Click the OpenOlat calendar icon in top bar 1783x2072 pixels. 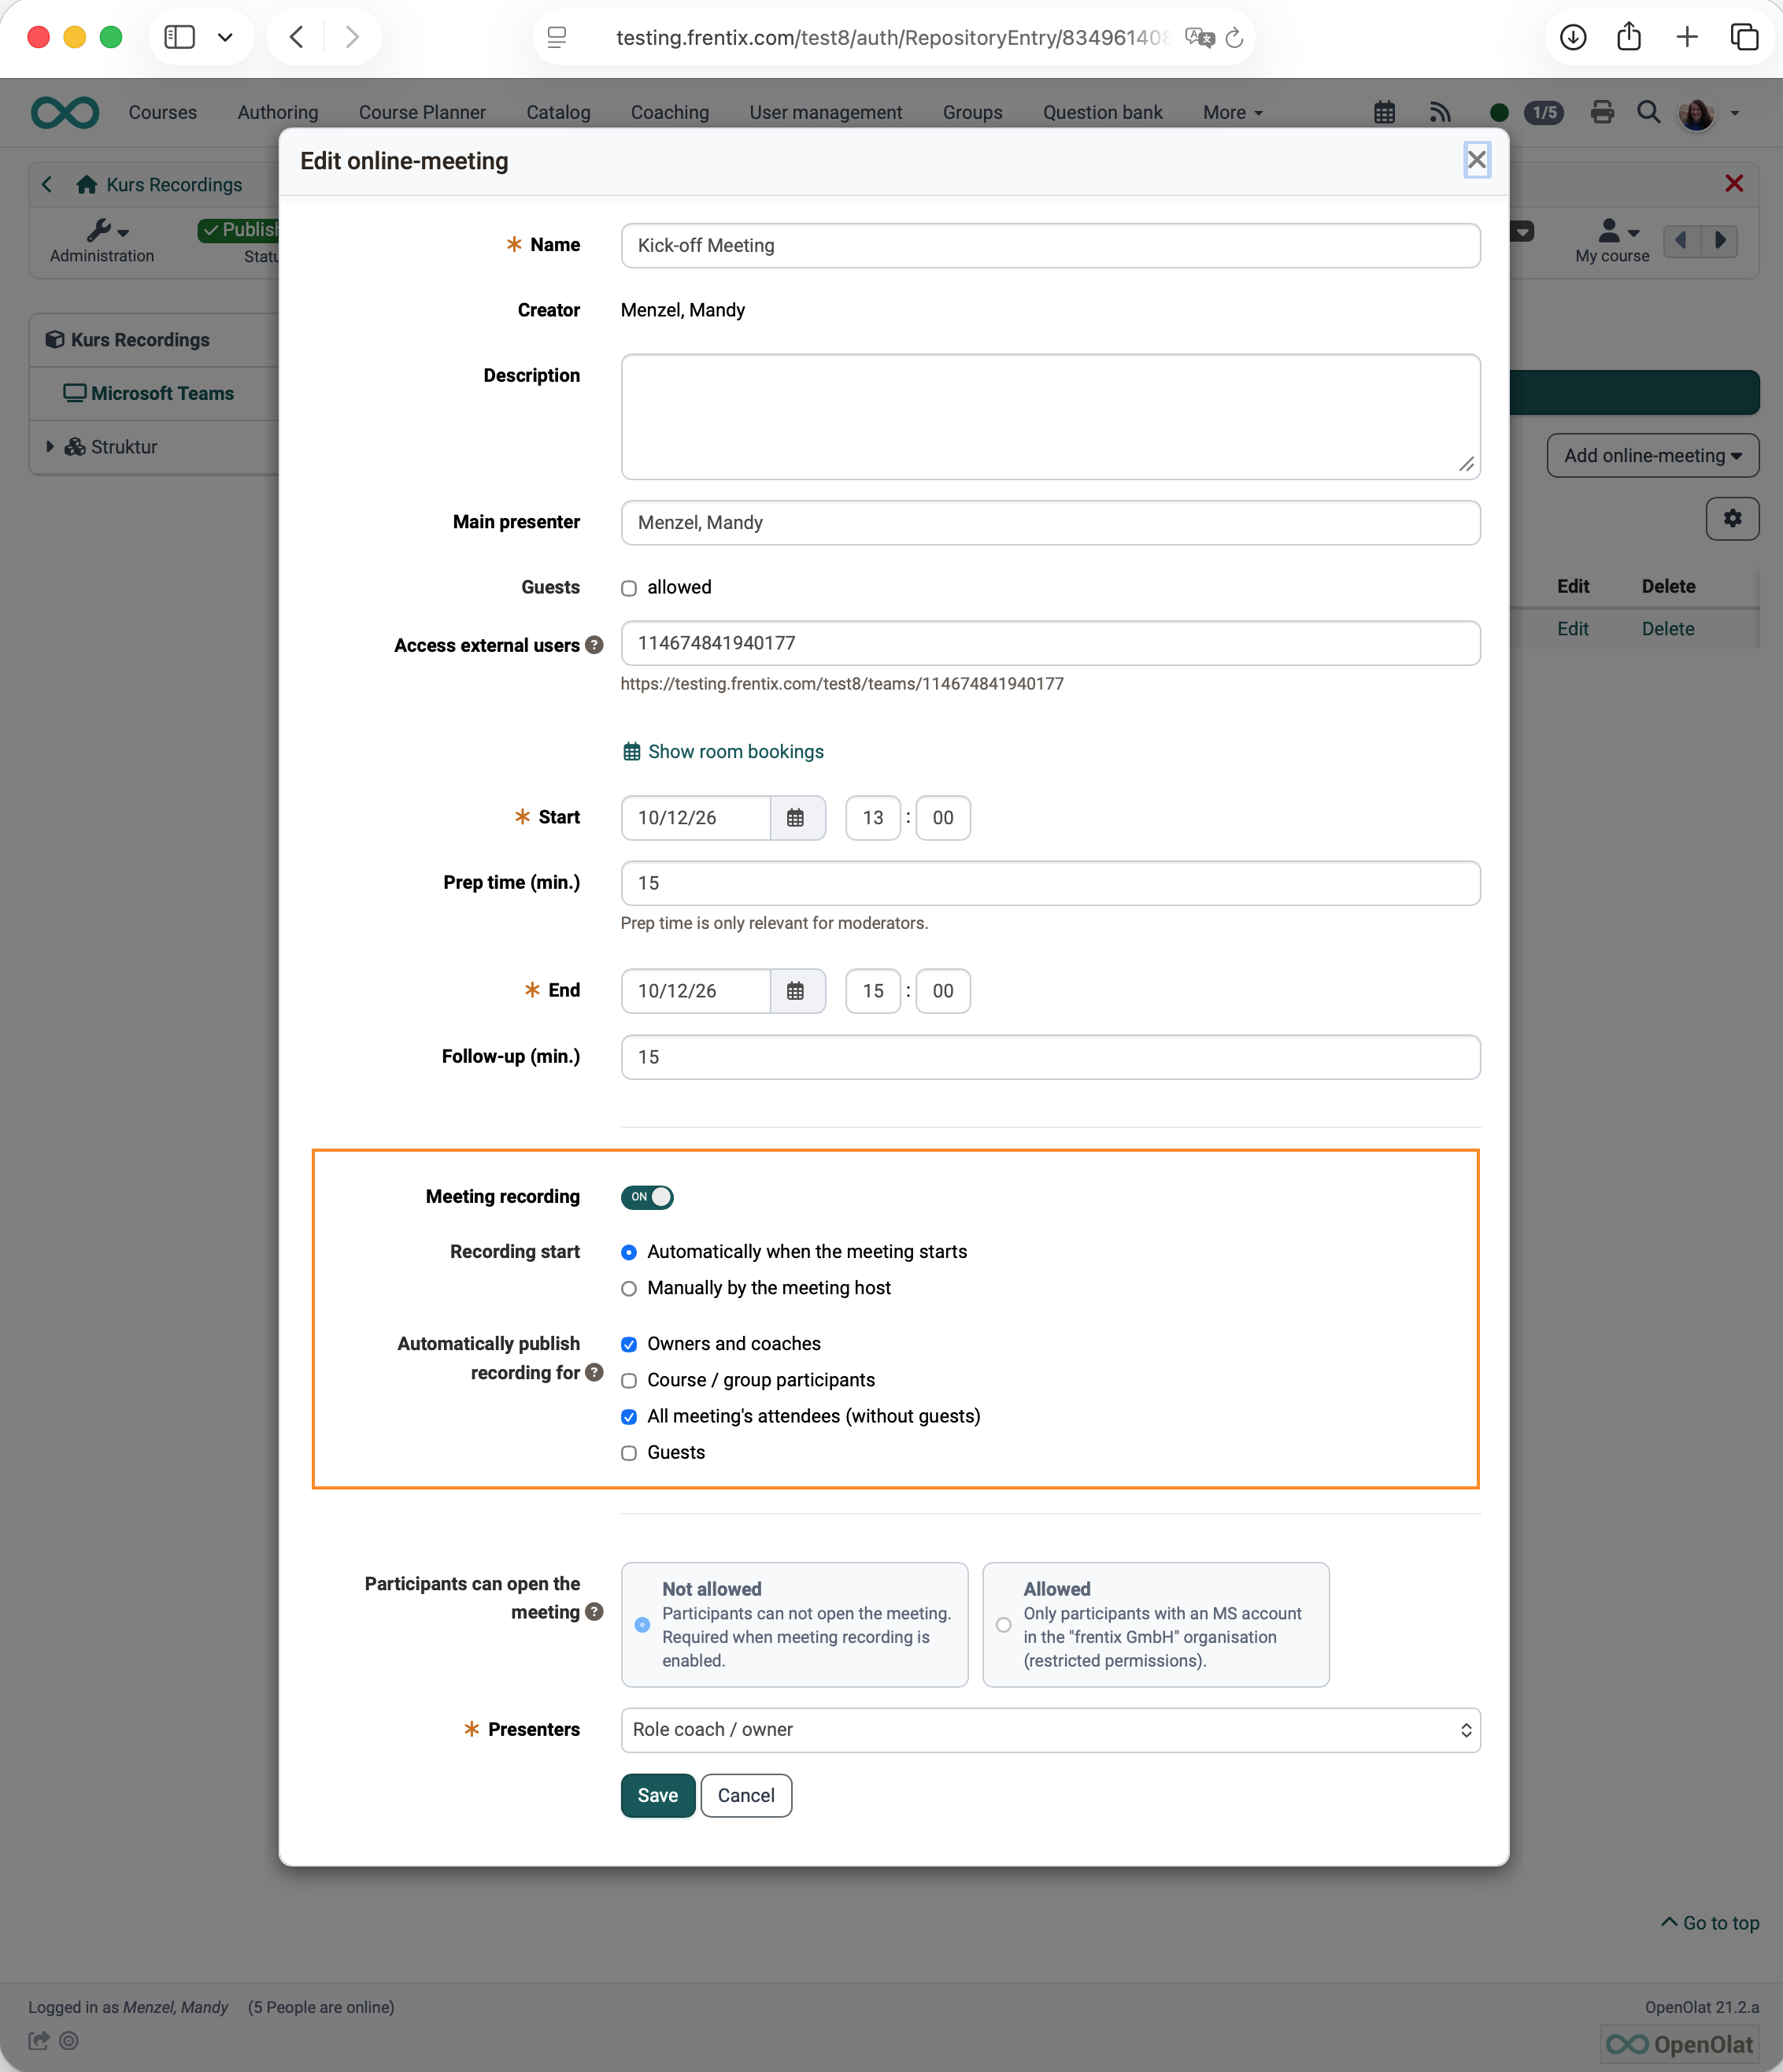(x=1384, y=112)
